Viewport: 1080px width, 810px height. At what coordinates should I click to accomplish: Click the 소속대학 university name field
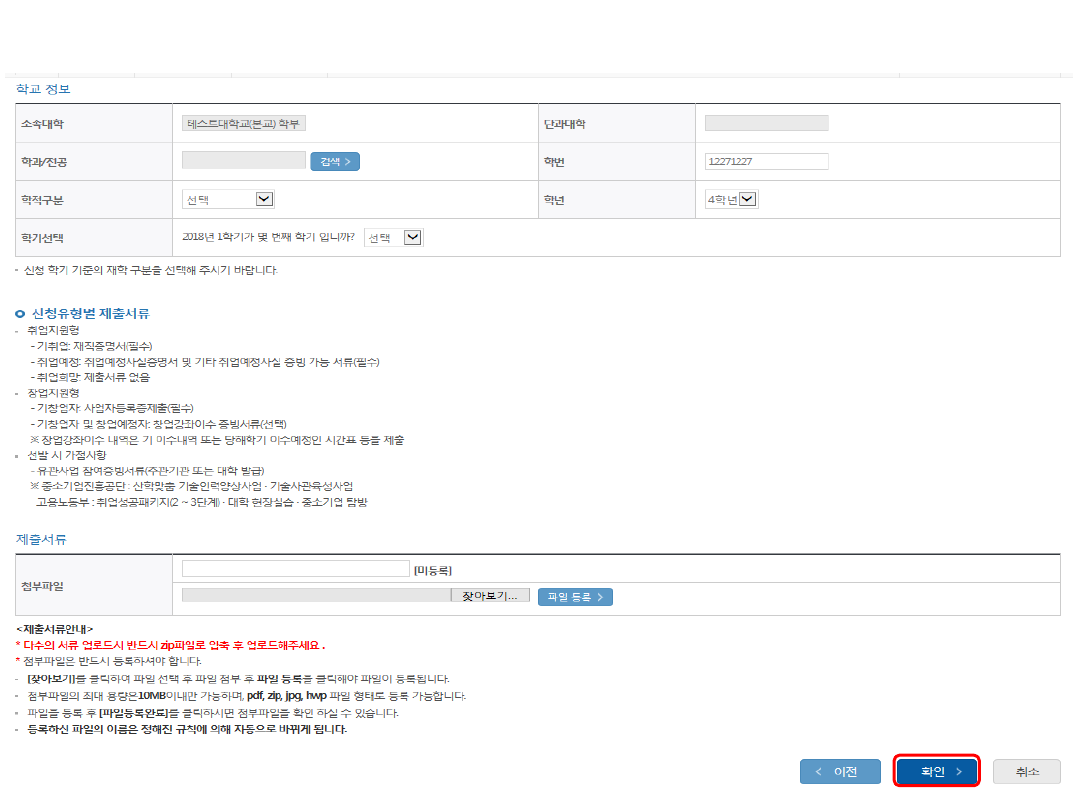244,124
